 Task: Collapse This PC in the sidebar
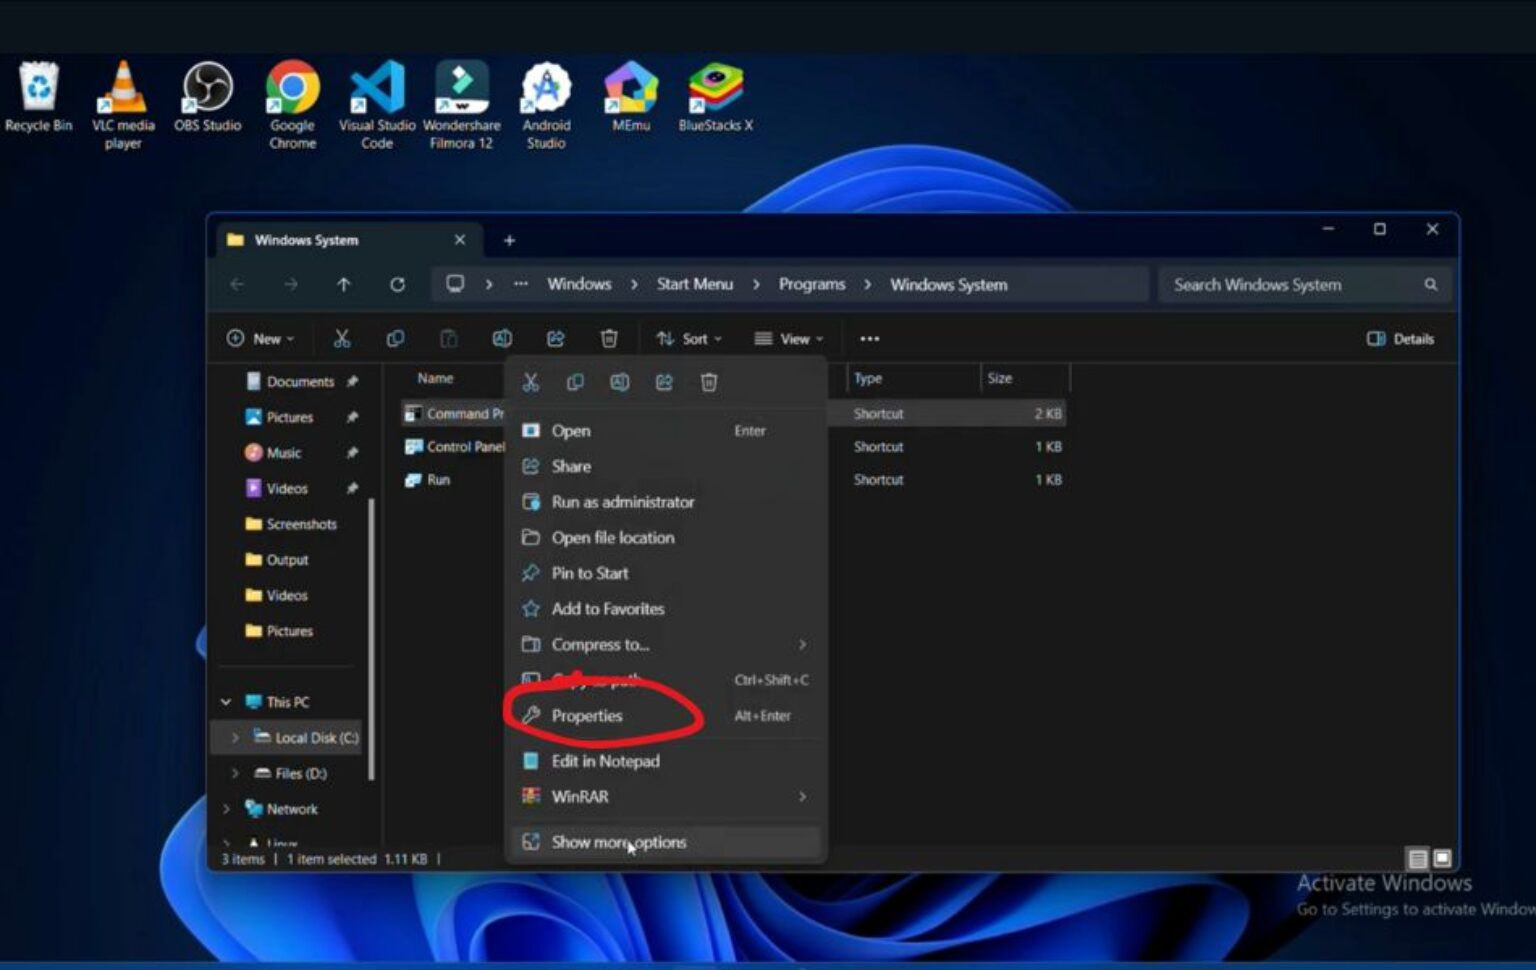pyautogui.click(x=226, y=701)
